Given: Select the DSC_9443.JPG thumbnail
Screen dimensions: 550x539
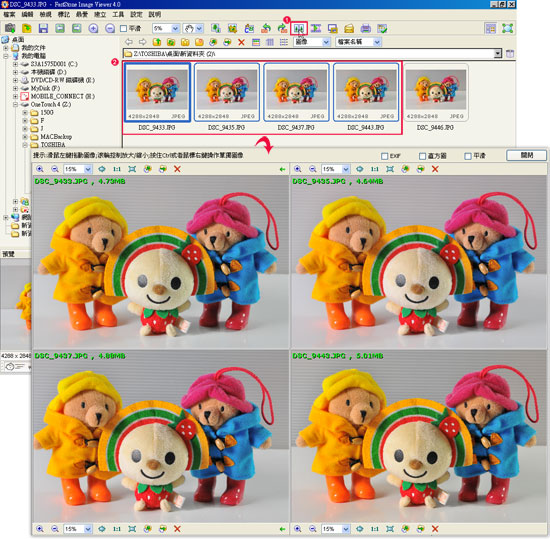Looking at the screenshot, I should [x=366, y=93].
